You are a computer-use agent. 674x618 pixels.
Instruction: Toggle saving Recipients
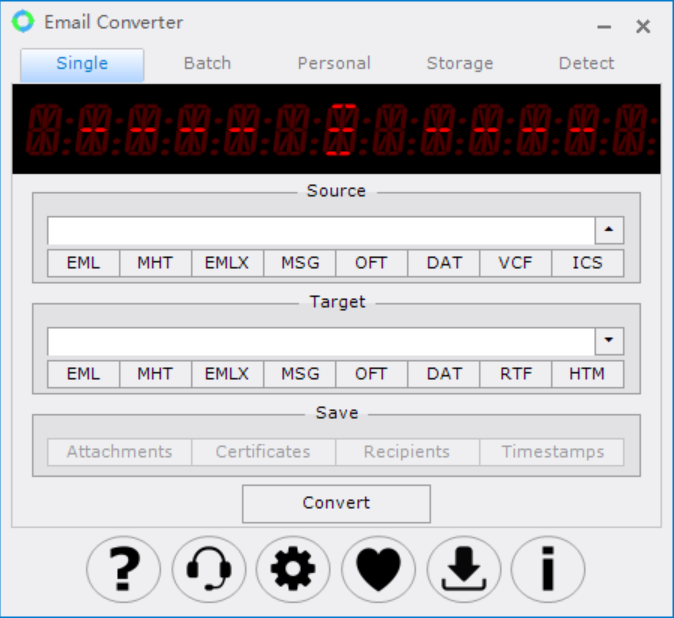(x=407, y=452)
